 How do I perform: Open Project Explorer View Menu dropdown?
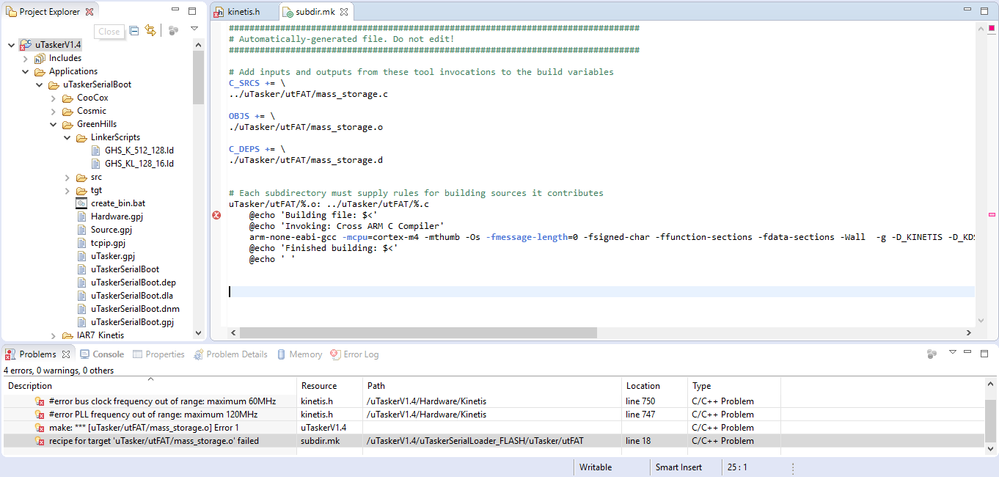point(194,29)
